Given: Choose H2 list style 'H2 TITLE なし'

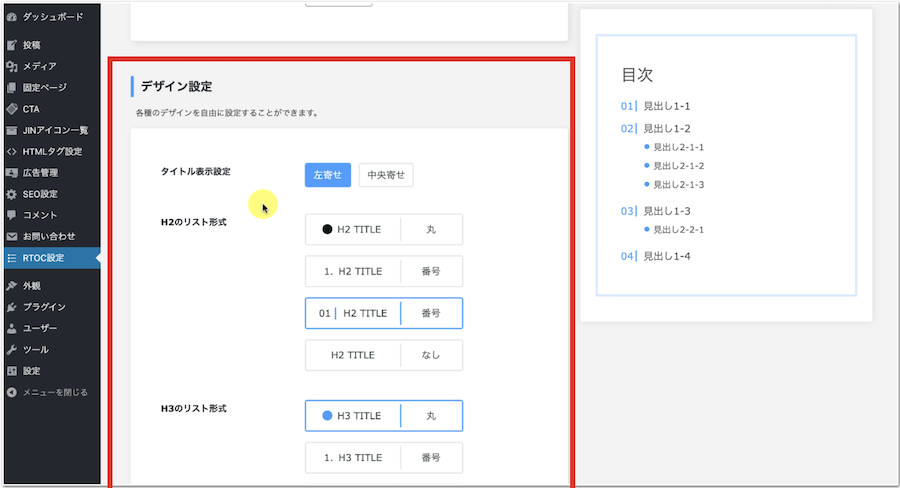Looking at the screenshot, I should point(383,355).
